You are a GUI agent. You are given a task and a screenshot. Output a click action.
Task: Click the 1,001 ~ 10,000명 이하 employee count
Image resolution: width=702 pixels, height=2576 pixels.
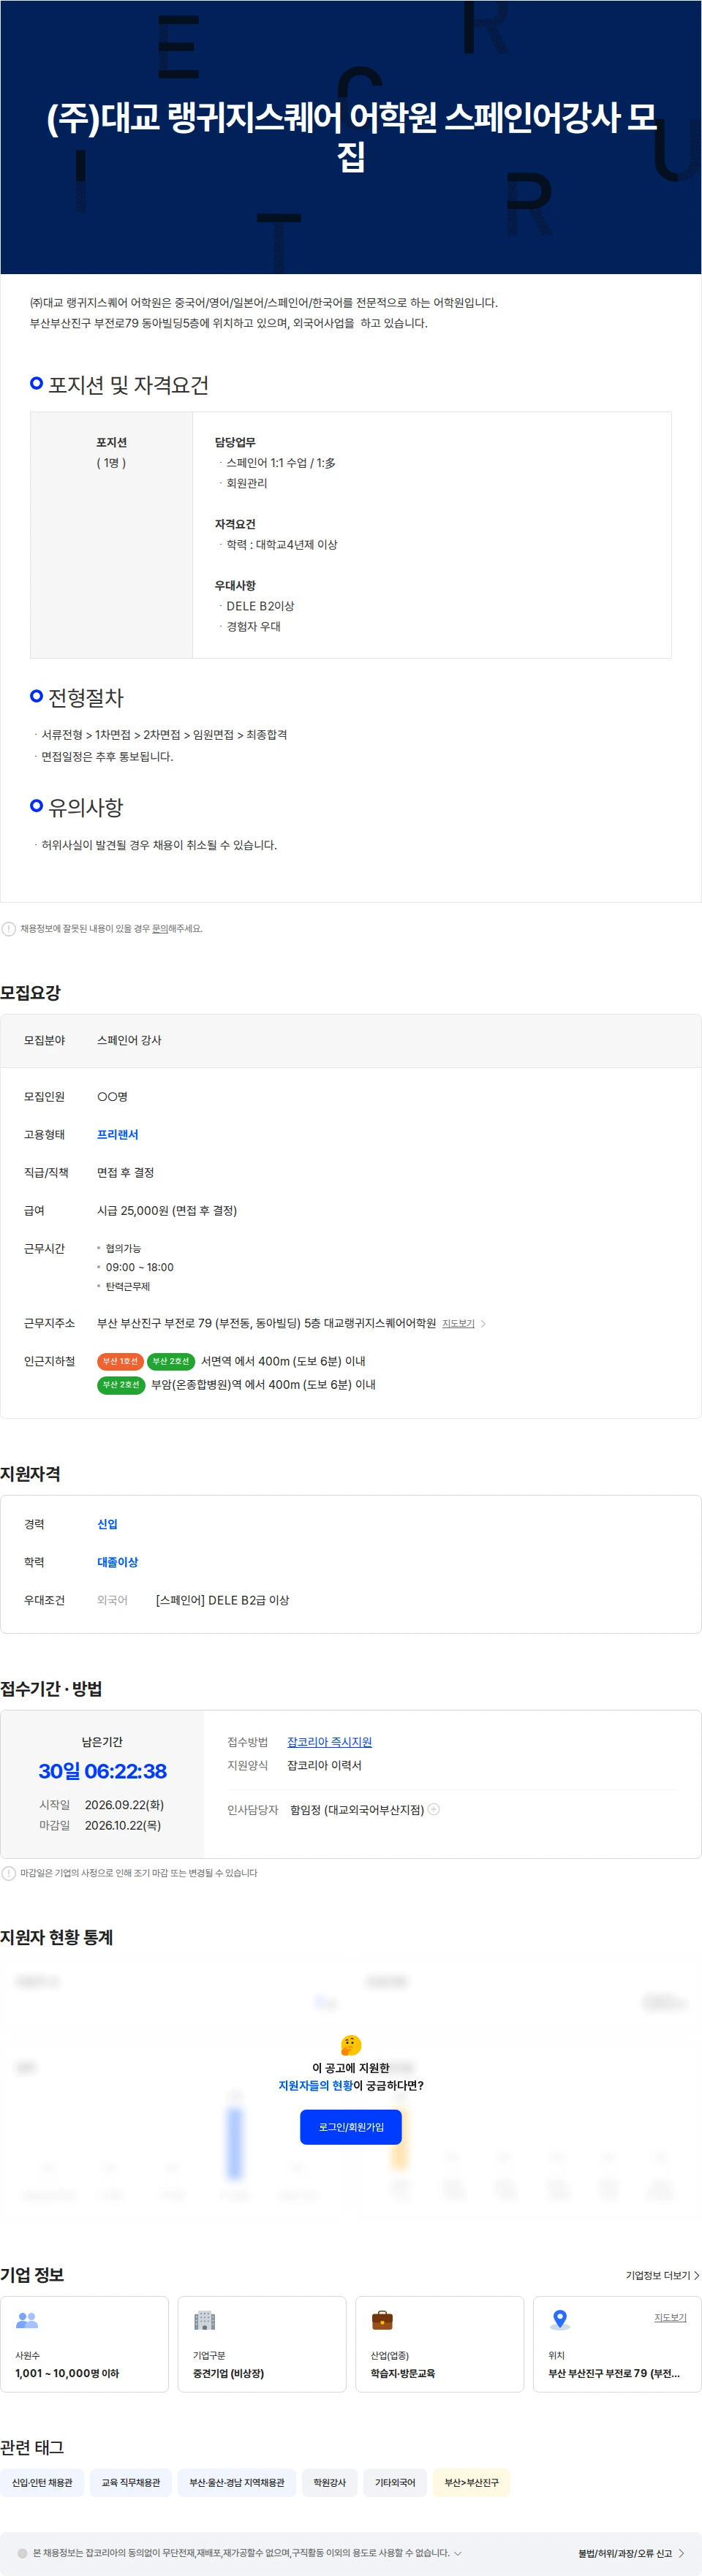pos(67,2373)
